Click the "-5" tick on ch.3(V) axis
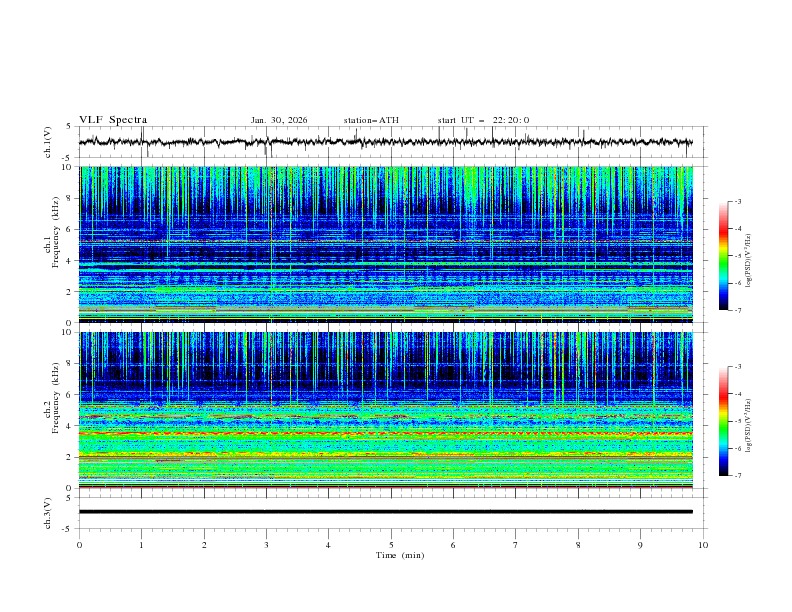 (68, 529)
